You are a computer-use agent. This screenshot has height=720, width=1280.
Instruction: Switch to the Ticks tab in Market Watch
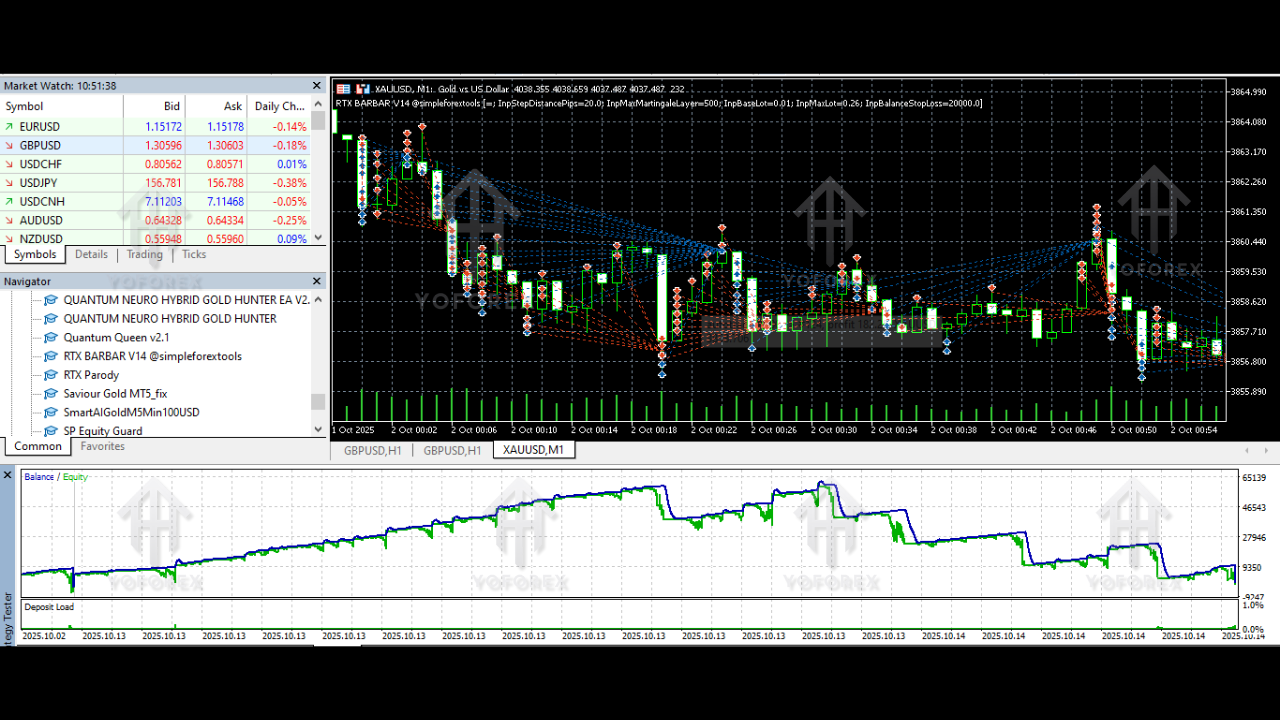click(x=194, y=255)
